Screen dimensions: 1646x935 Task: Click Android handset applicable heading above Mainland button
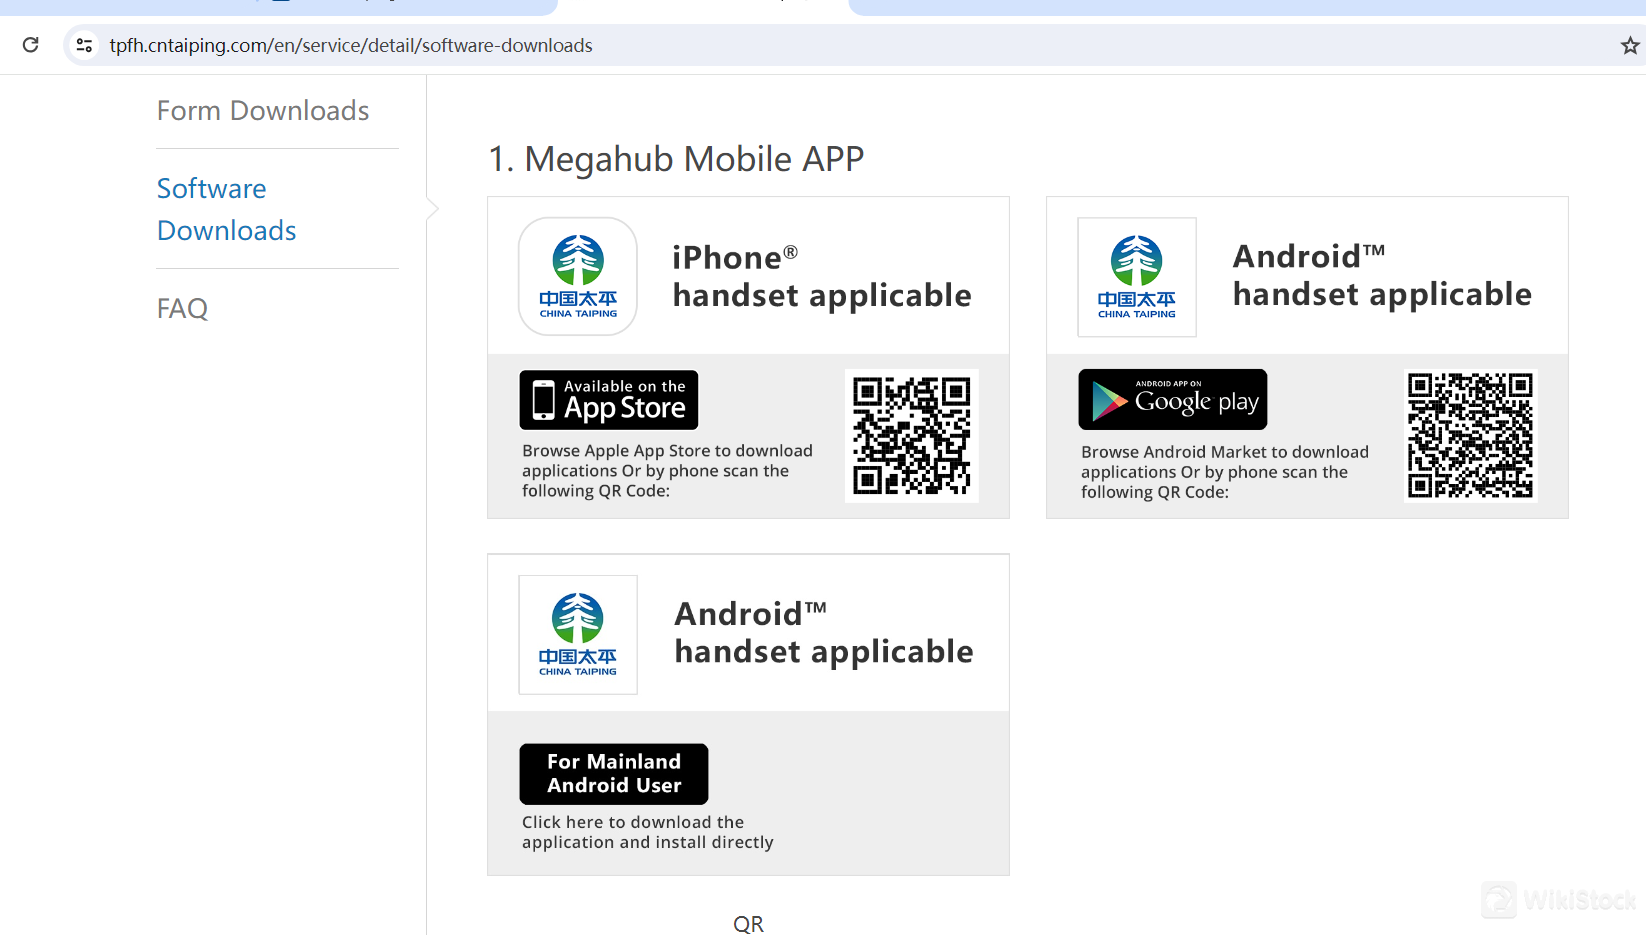coord(824,632)
